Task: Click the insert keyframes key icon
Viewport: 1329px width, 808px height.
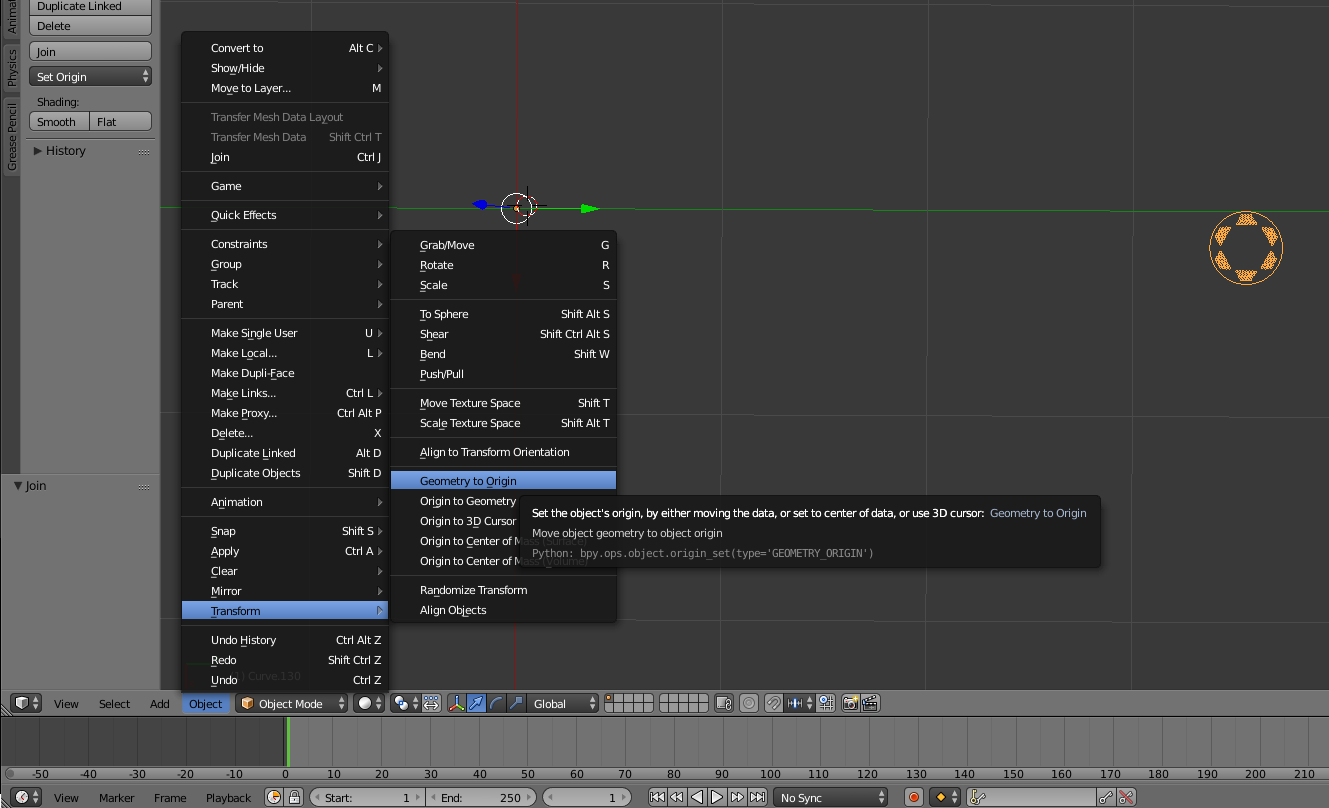Action: point(1106,797)
